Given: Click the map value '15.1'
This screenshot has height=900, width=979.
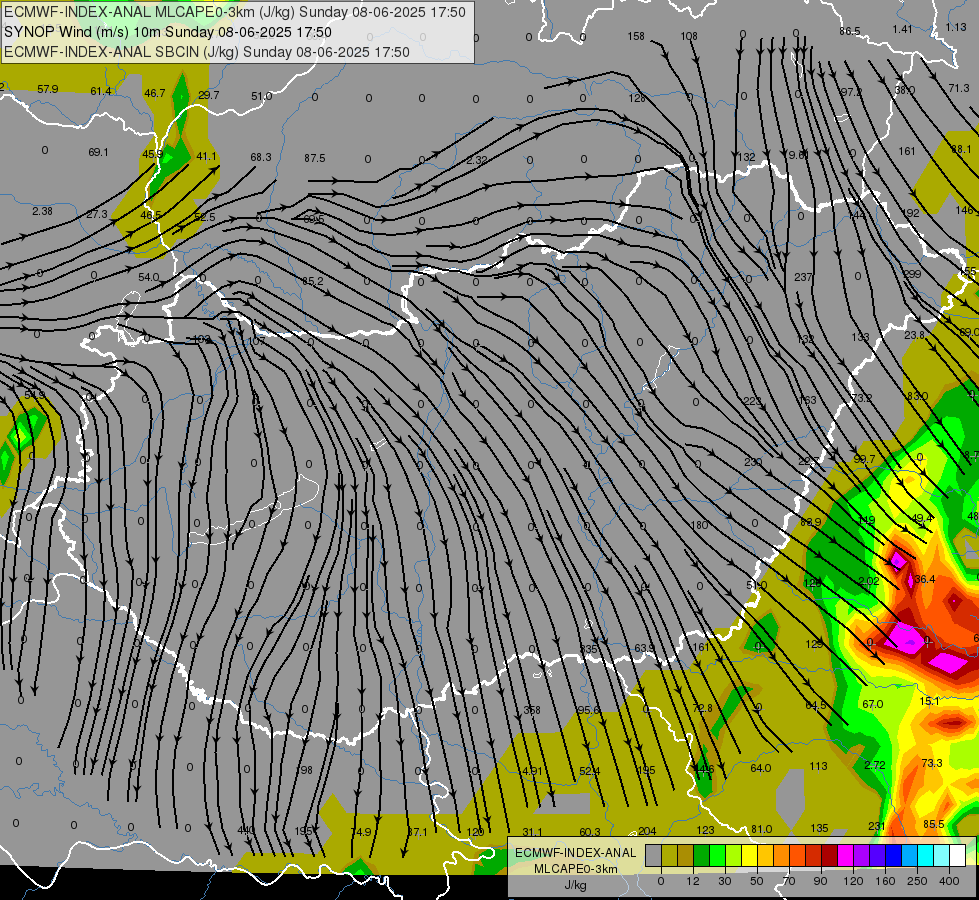Looking at the screenshot, I should tap(929, 701).
